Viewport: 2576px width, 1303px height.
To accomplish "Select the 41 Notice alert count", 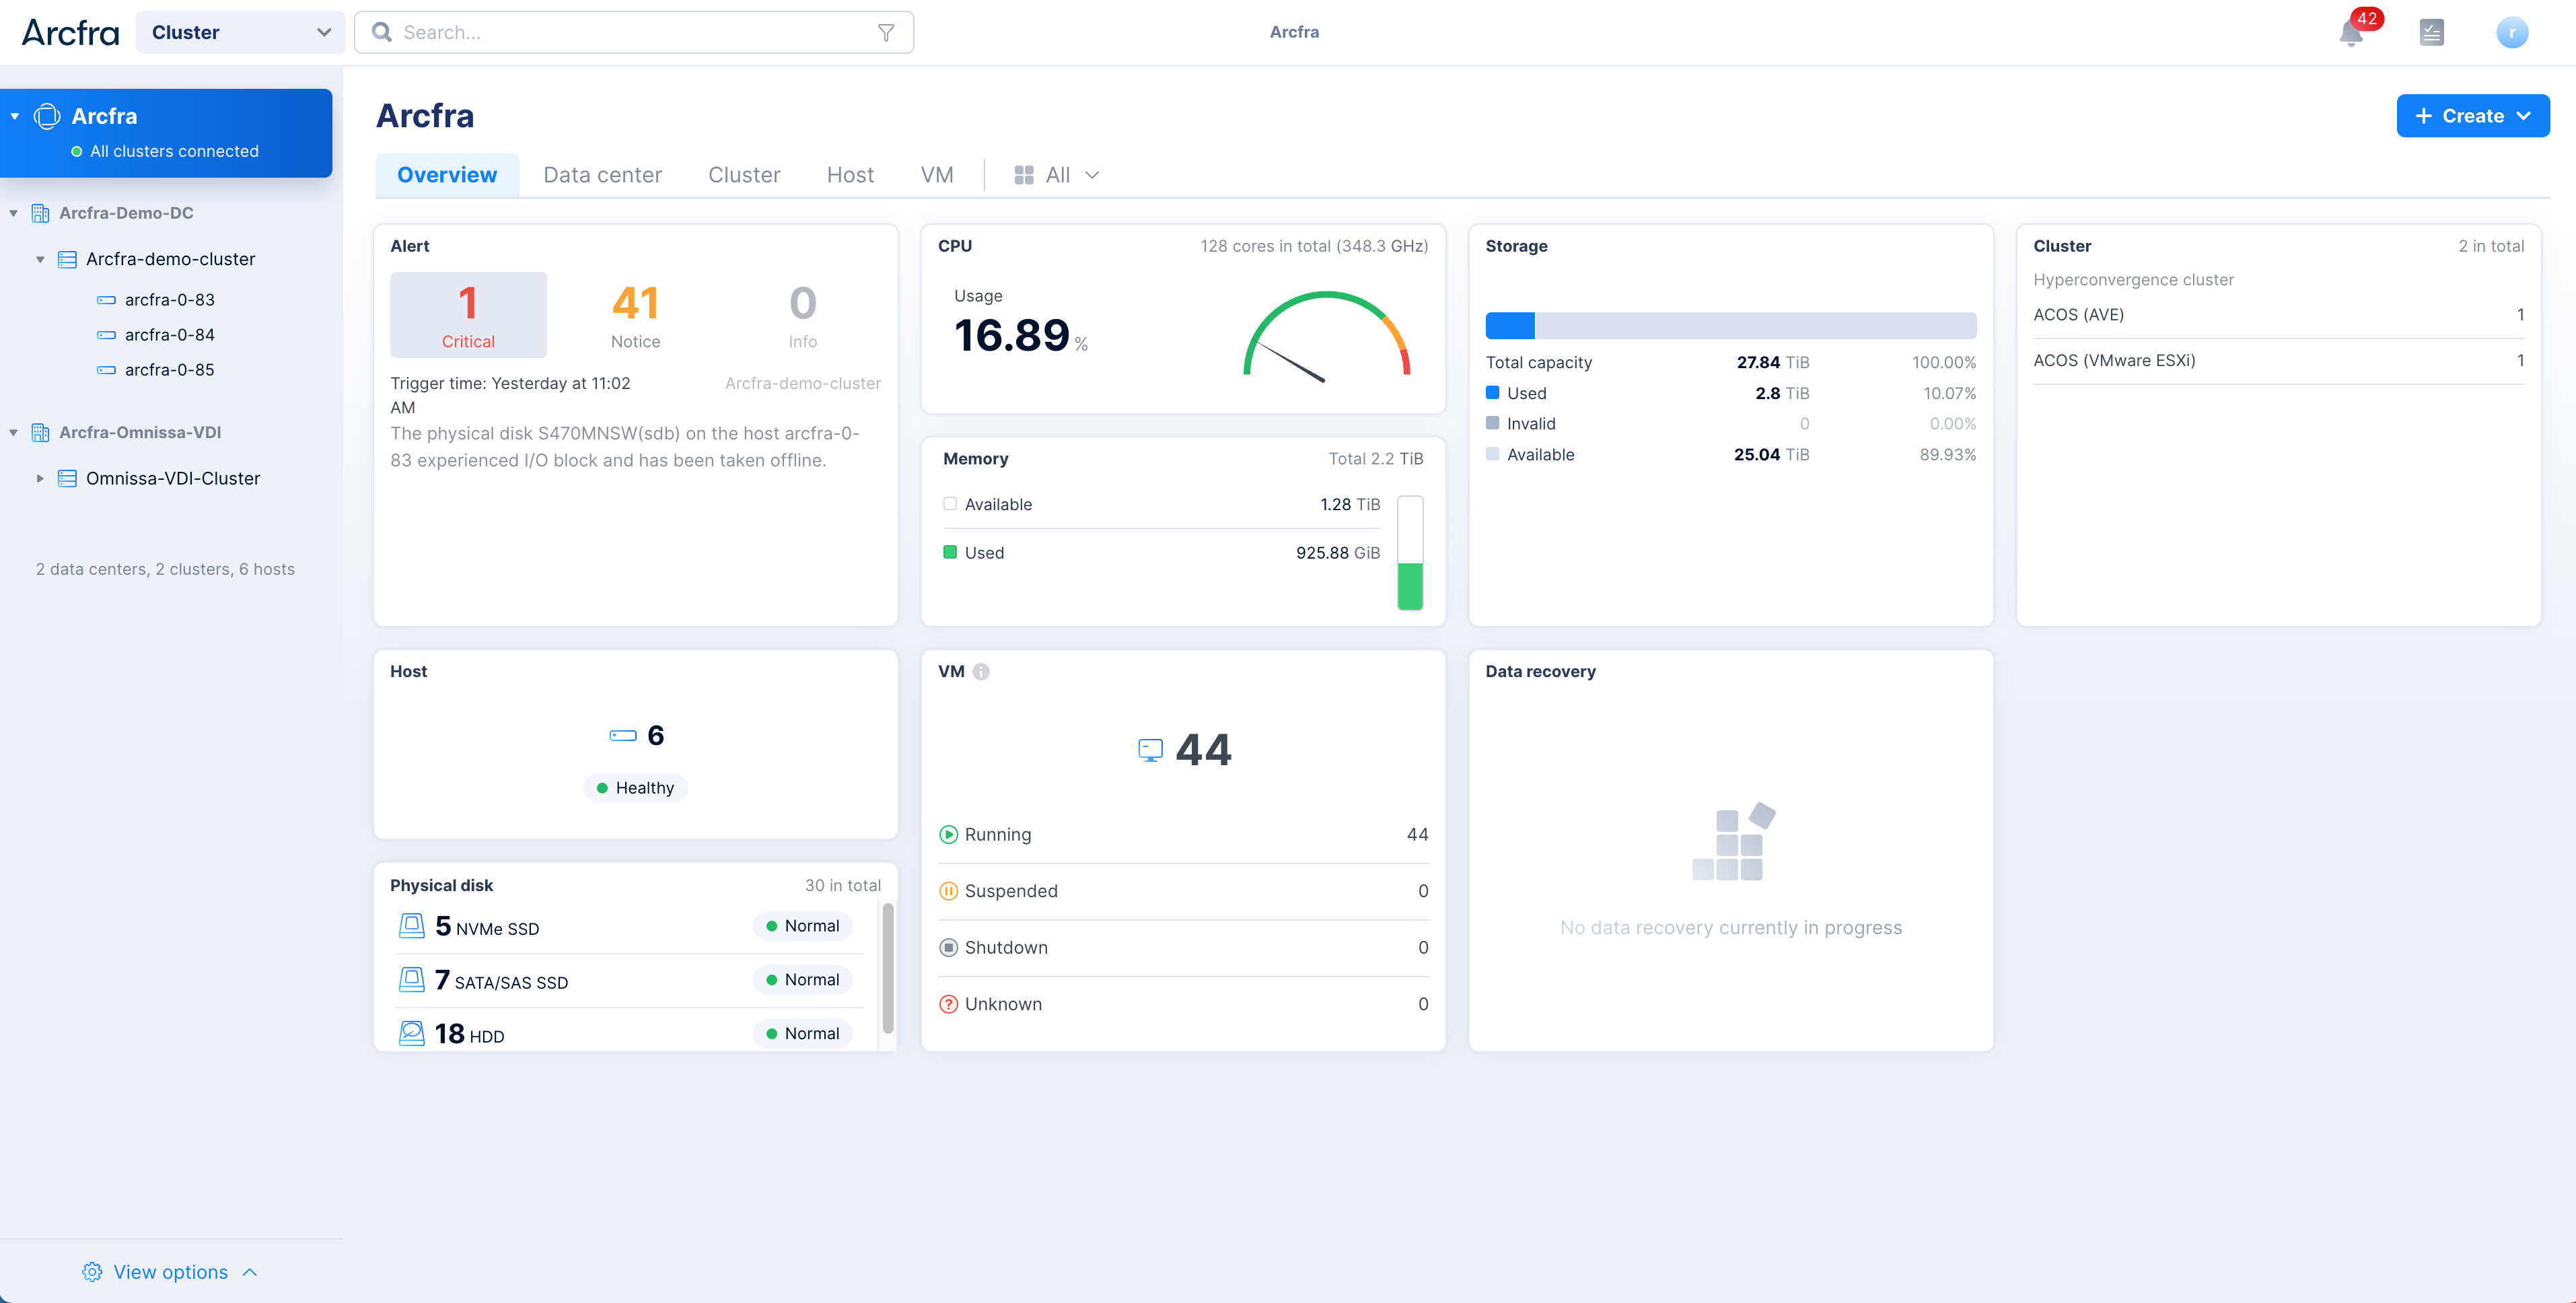I will pyautogui.click(x=635, y=315).
